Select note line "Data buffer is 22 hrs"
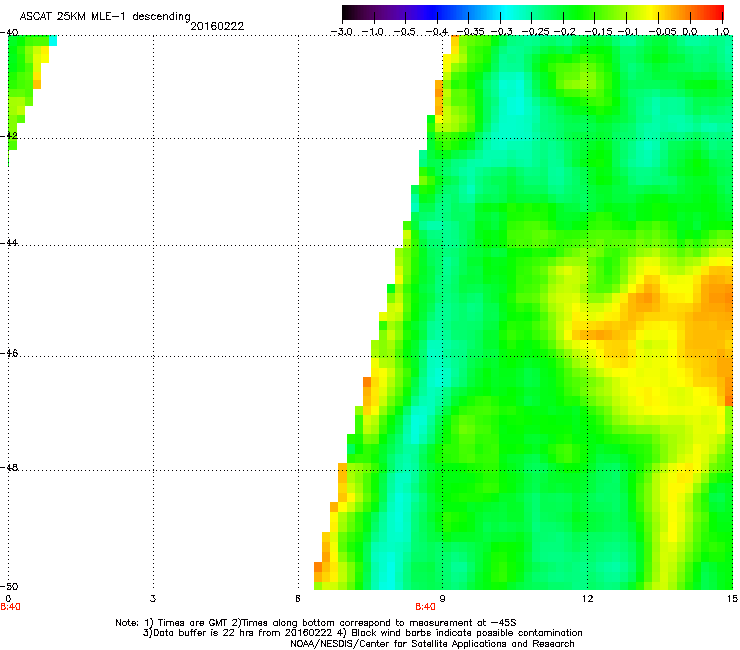This screenshot has height=650, width=740. coord(362,633)
